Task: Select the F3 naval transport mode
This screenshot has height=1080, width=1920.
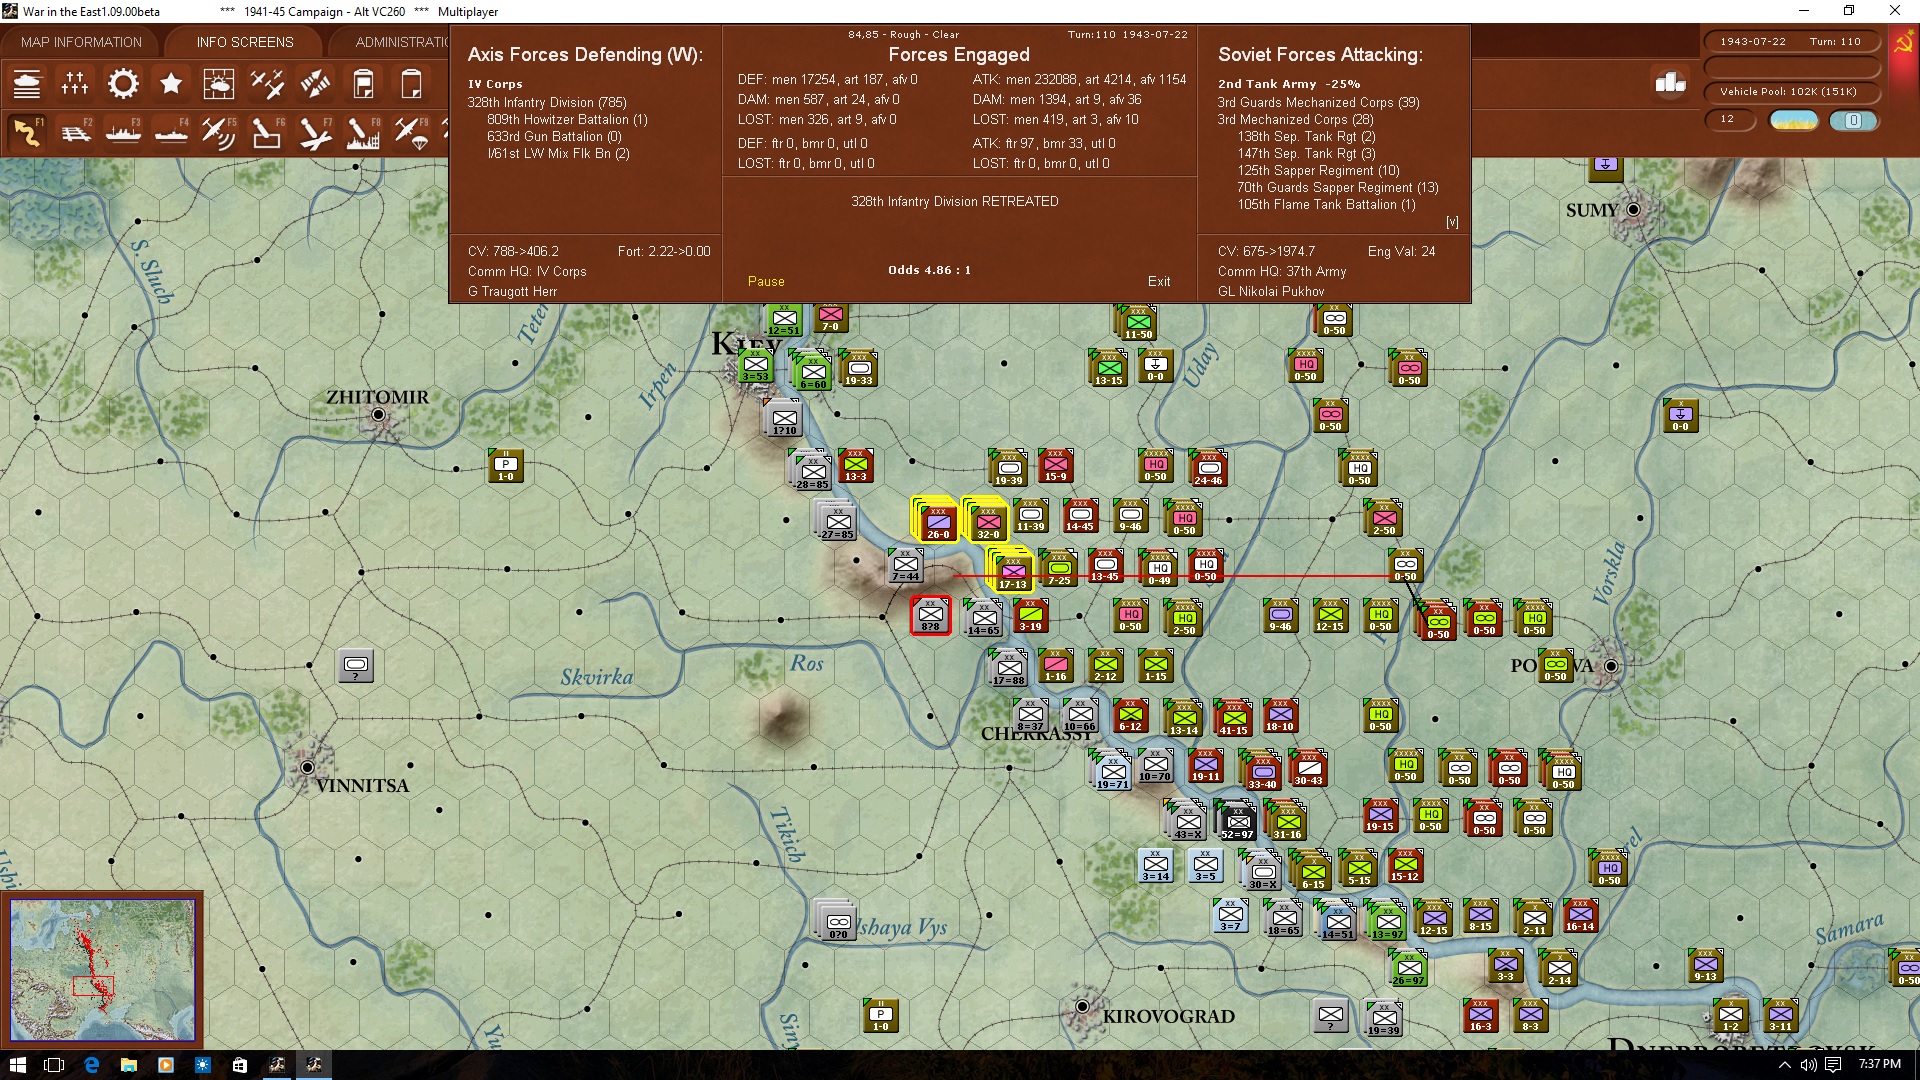Action: tap(124, 132)
